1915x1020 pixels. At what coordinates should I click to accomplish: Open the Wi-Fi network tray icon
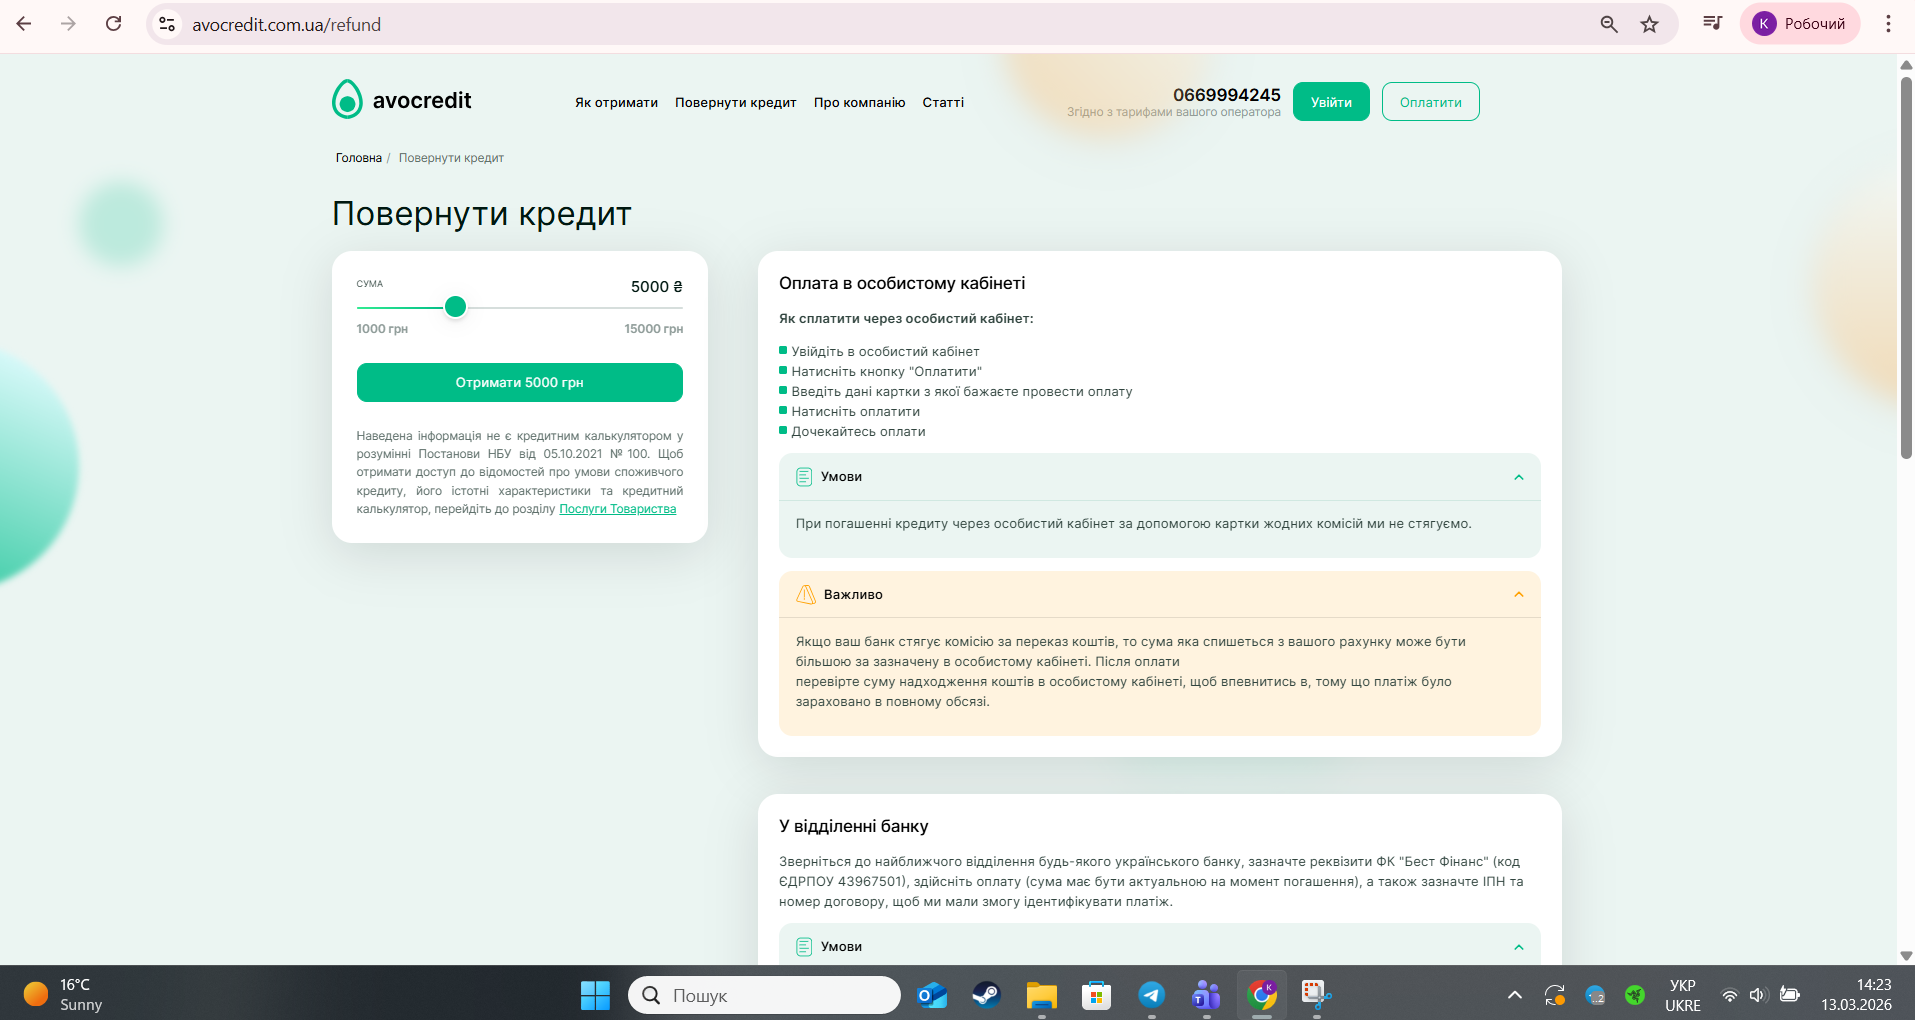point(1729,995)
